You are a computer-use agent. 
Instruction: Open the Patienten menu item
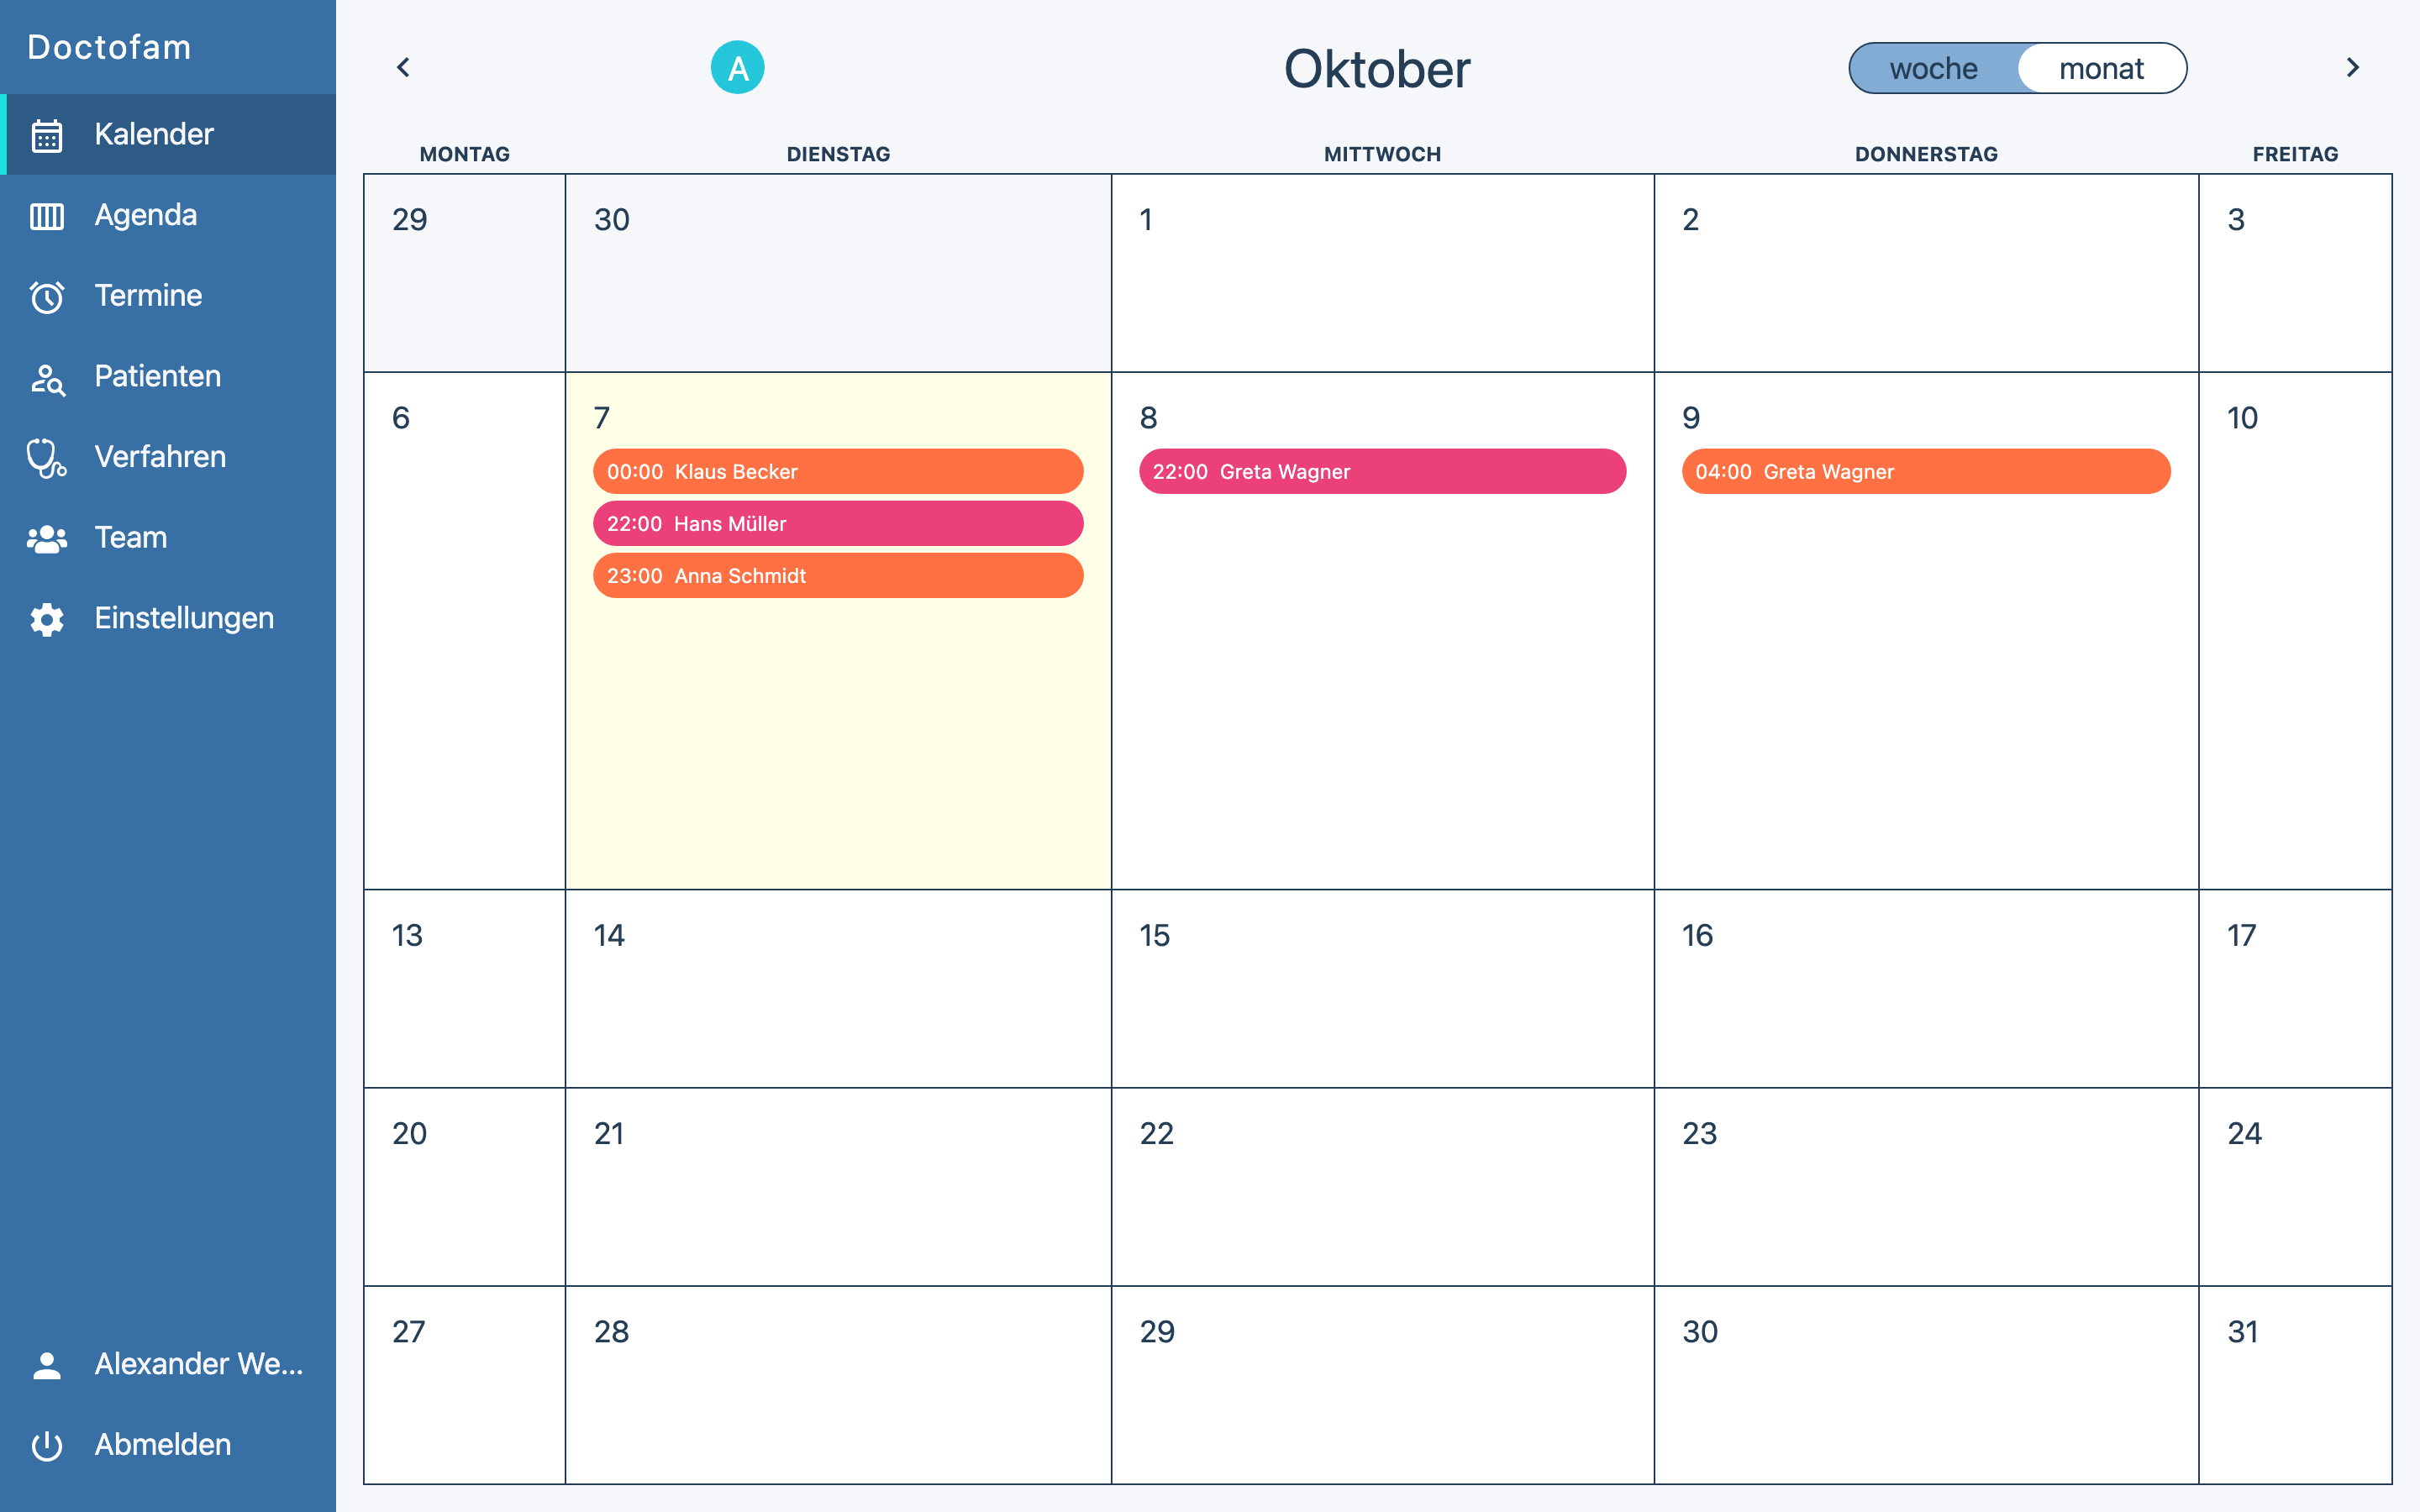point(157,376)
